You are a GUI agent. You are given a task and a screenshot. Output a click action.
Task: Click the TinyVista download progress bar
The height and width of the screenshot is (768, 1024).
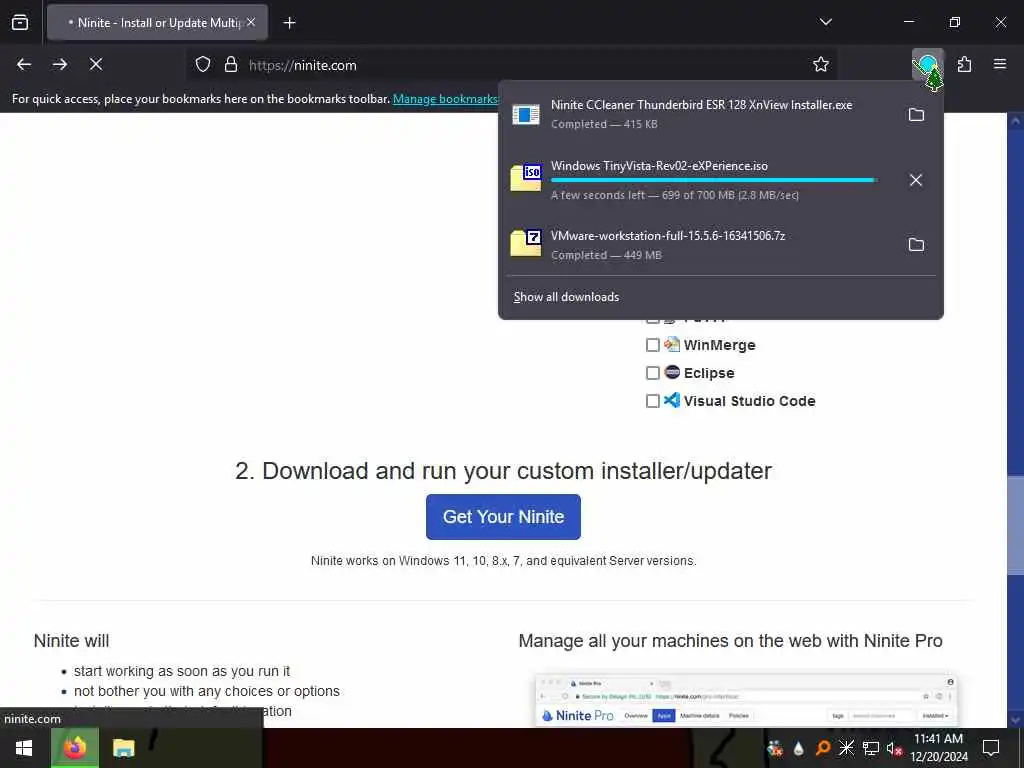[x=714, y=180]
